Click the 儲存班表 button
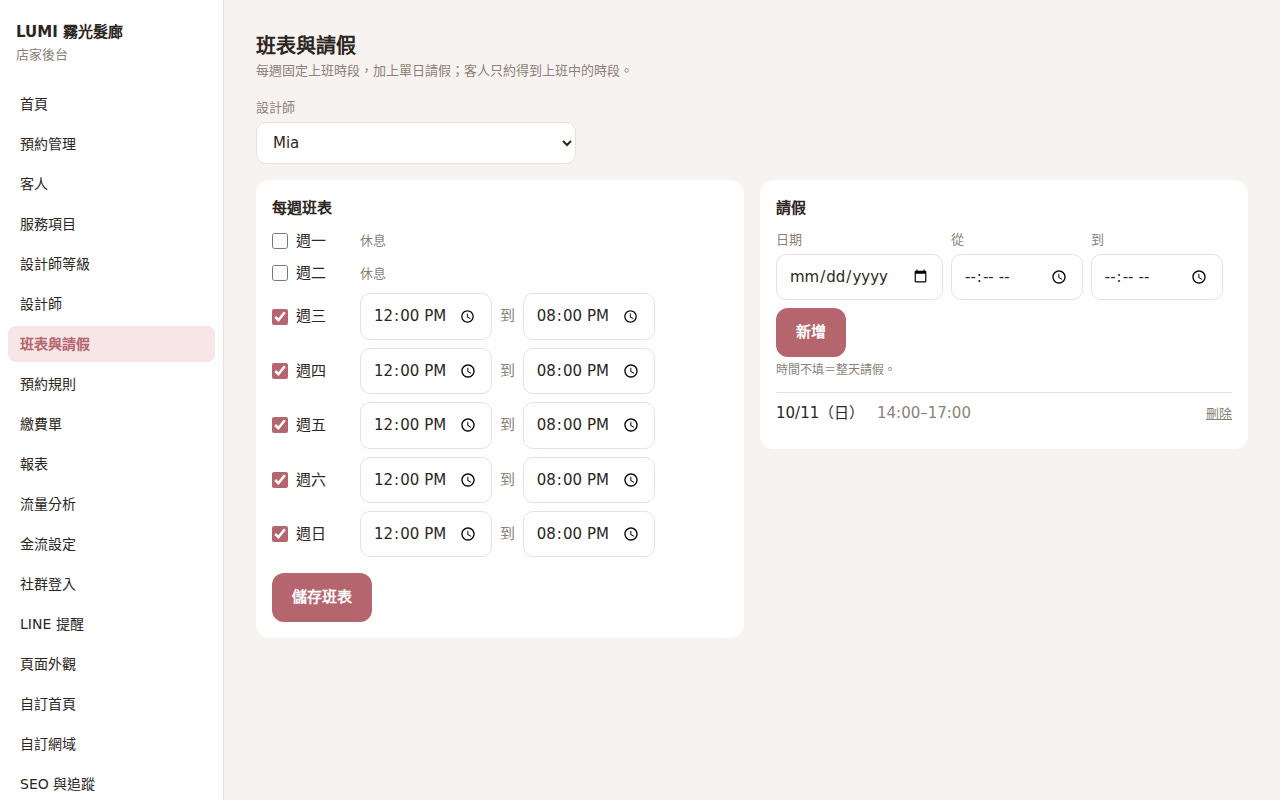 [x=322, y=597]
